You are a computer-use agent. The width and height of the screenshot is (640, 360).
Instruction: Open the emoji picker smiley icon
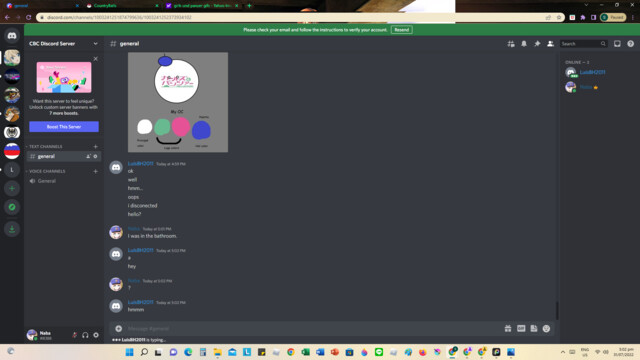pyautogui.click(x=546, y=329)
